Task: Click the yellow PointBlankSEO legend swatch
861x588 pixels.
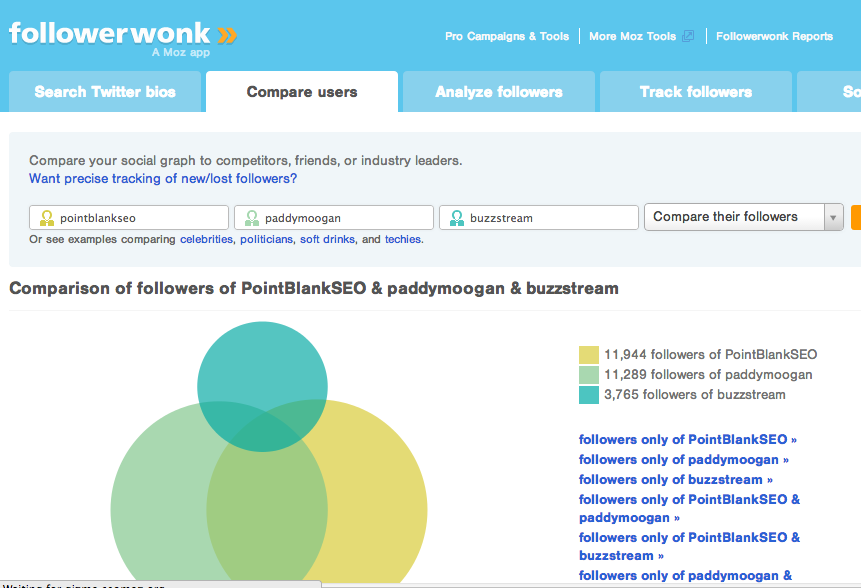Action: tap(589, 355)
